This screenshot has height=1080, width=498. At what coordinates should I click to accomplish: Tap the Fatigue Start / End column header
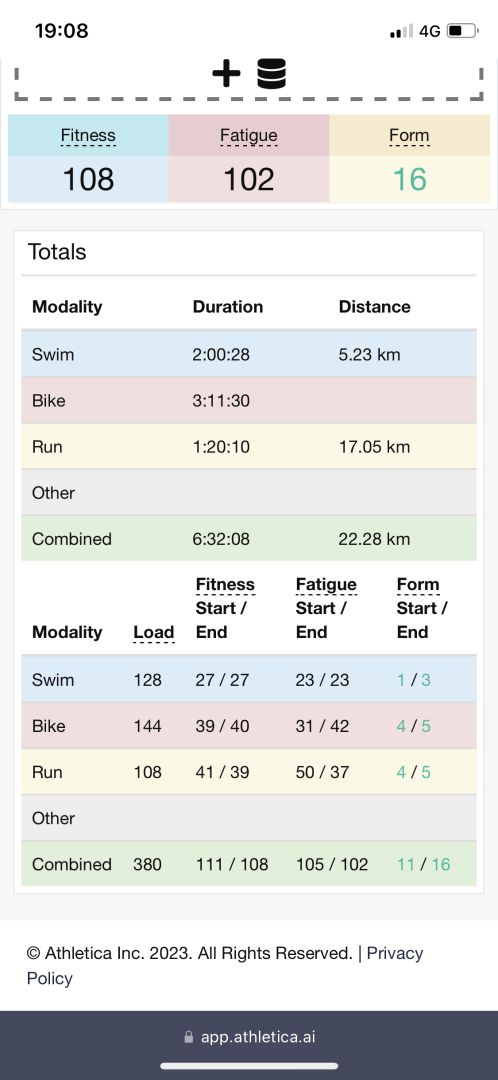pyautogui.click(x=326, y=608)
